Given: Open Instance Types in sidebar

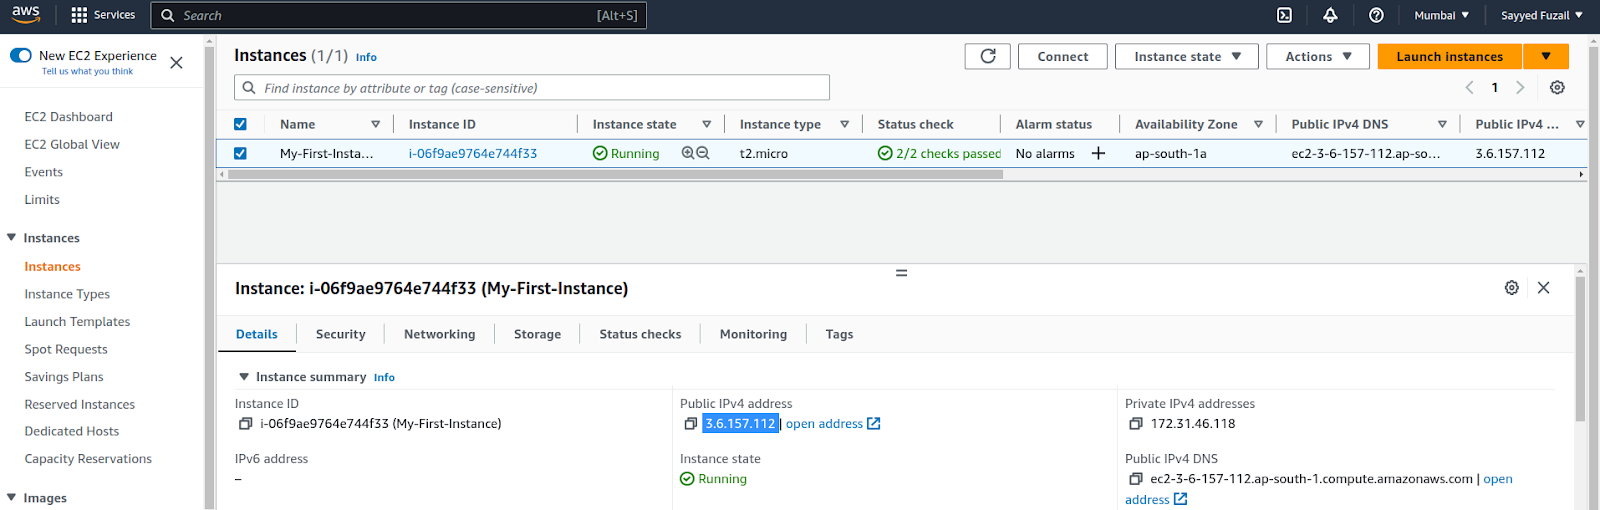Looking at the screenshot, I should pos(67,294).
